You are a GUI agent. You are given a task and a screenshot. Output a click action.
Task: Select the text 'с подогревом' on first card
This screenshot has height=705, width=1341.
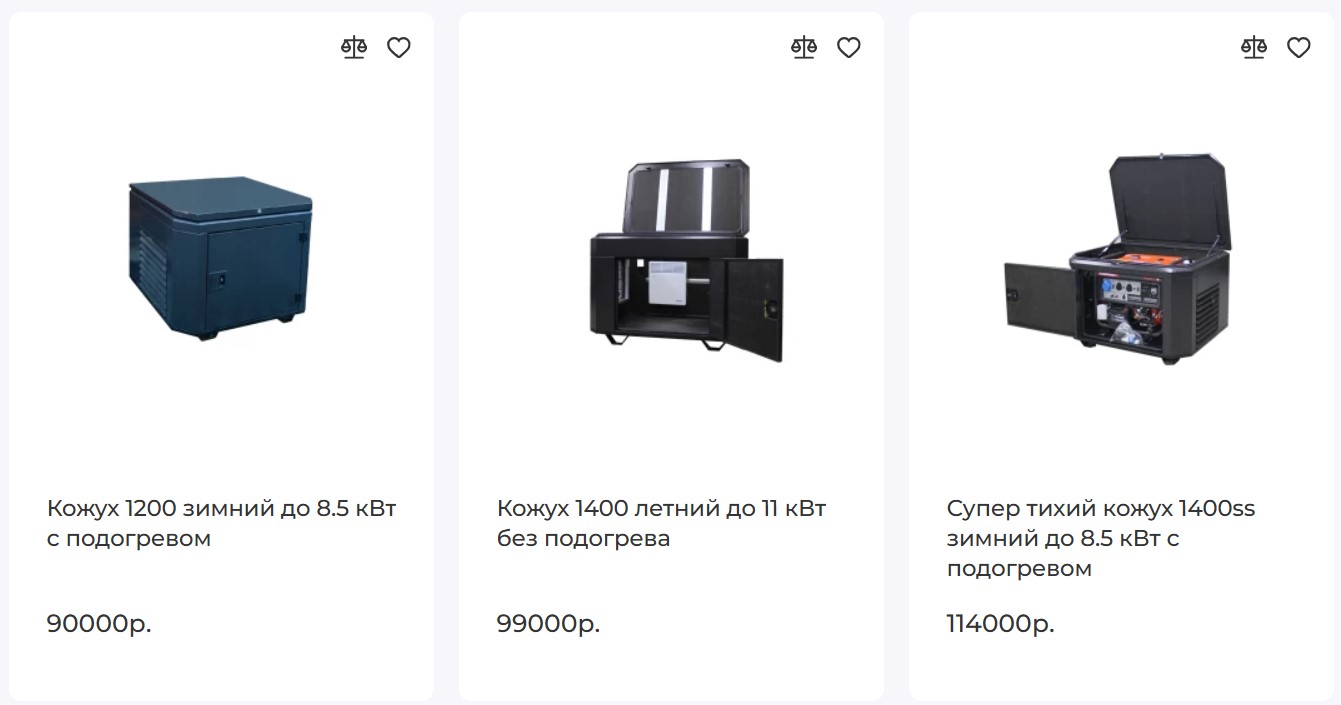pos(129,539)
